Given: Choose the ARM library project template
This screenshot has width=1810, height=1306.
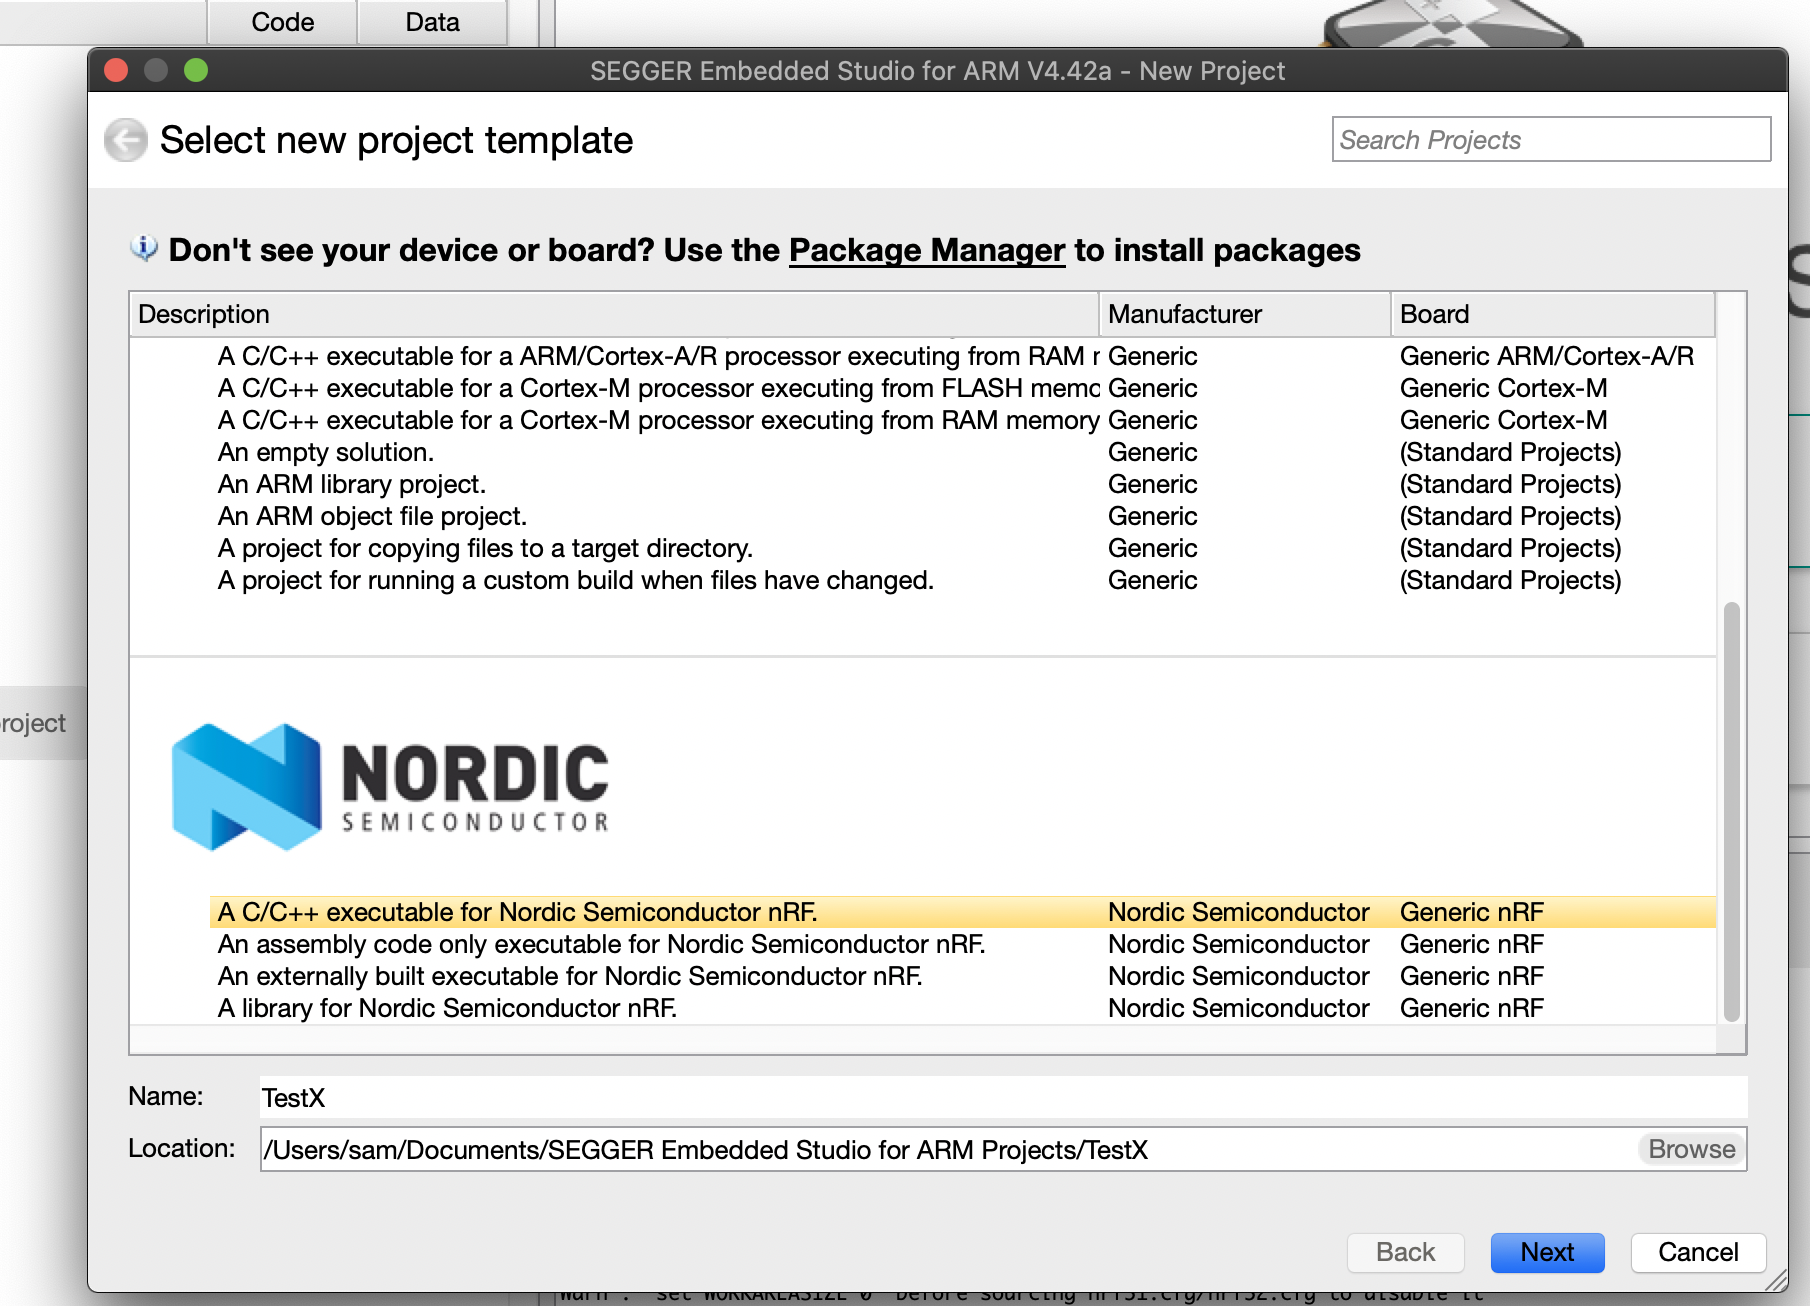Looking at the screenshot, I should point(352,484).
